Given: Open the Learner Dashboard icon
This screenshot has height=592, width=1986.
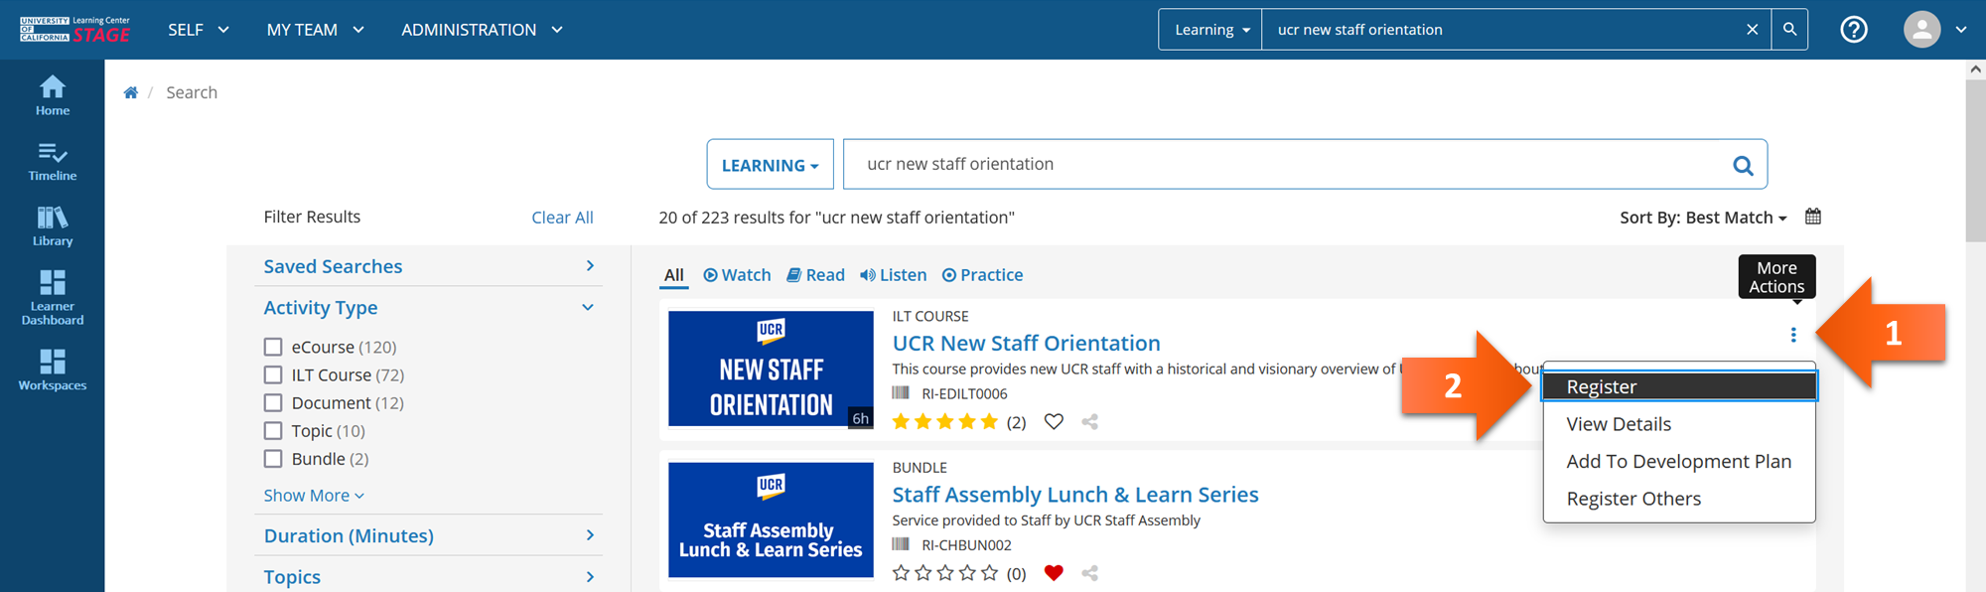Looking at the screenshot, I should pos(52,297).
